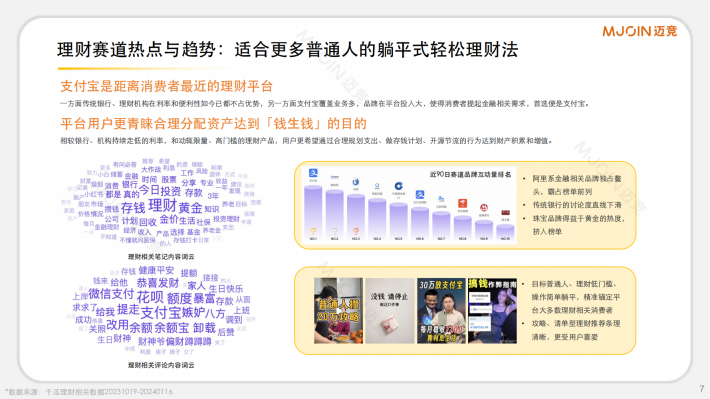The width and height of the screenshot is (710, 399).
Task: Click the red JD Finance logo above NO.8
Action: [462, 203]
